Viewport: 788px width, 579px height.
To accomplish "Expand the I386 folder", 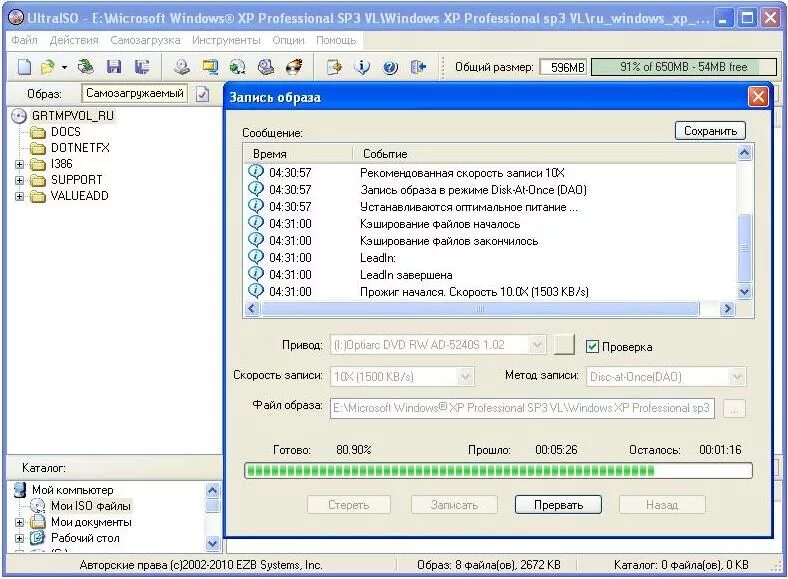I will click(x=20, y=164).
